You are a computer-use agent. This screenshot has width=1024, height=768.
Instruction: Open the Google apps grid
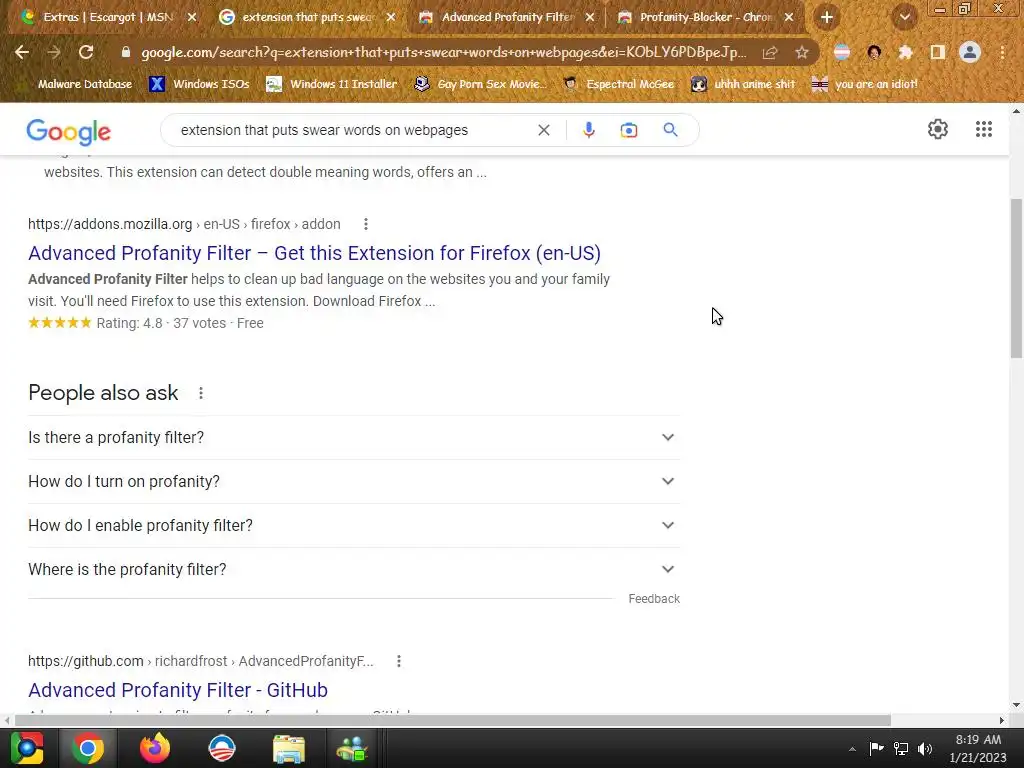(x=984, y=129)
